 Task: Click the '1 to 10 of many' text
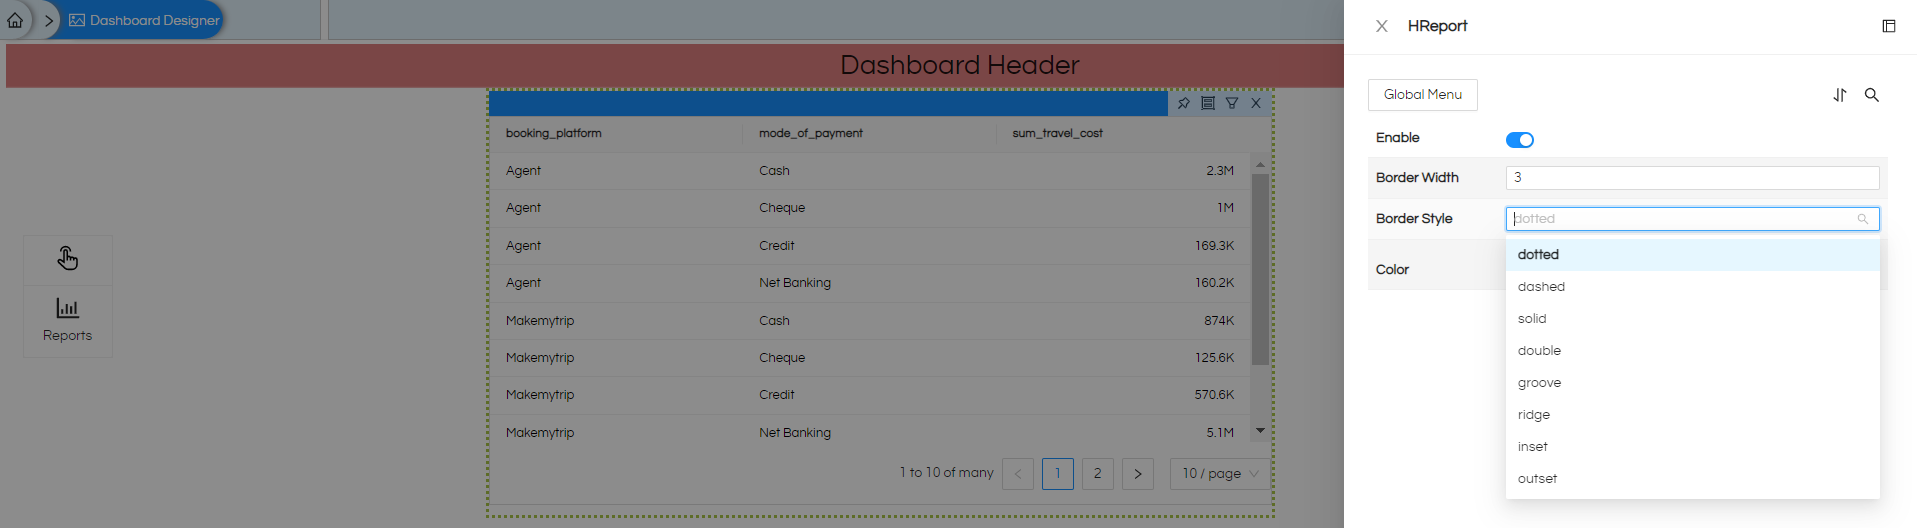click(x=946, y=473)
